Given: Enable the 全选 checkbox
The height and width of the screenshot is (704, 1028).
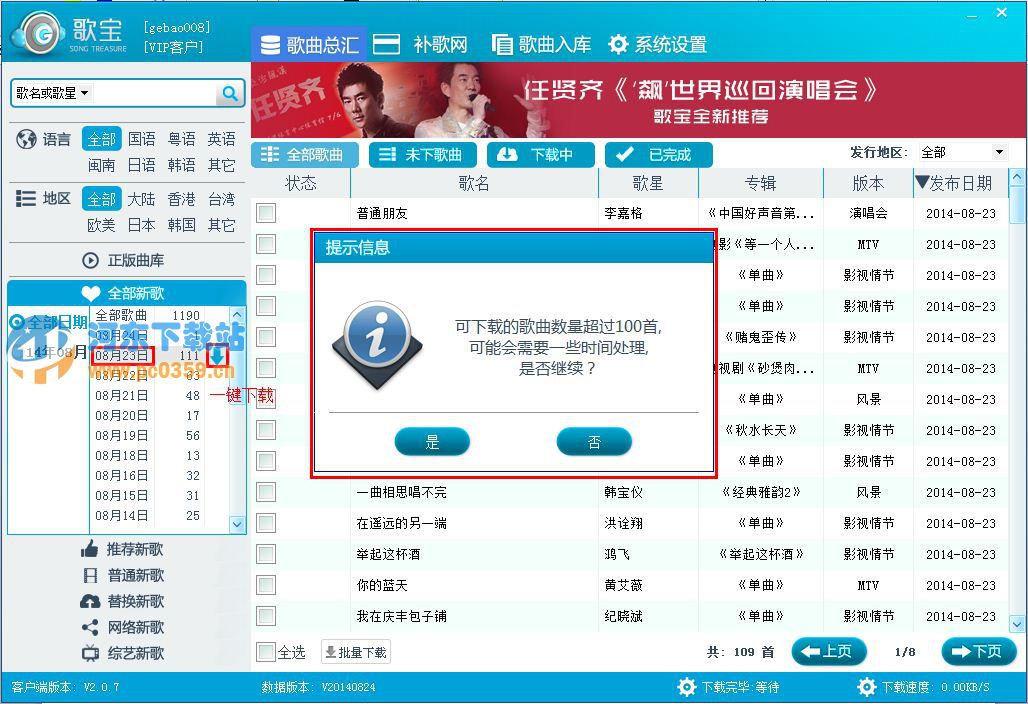Looking at the screenshot, I should 266,651.
